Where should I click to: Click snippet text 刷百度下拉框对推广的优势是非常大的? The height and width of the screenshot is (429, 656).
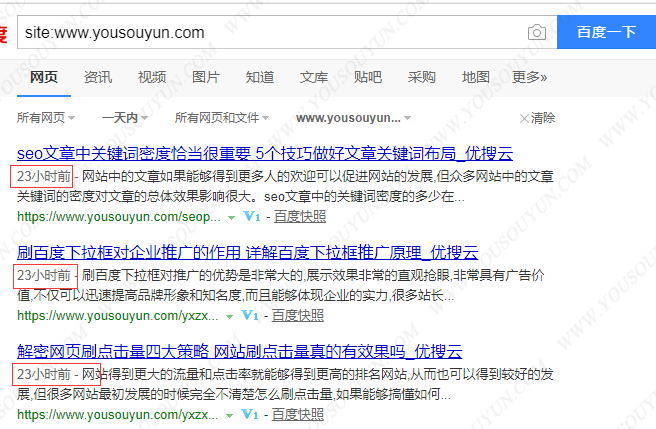[192, 275]
